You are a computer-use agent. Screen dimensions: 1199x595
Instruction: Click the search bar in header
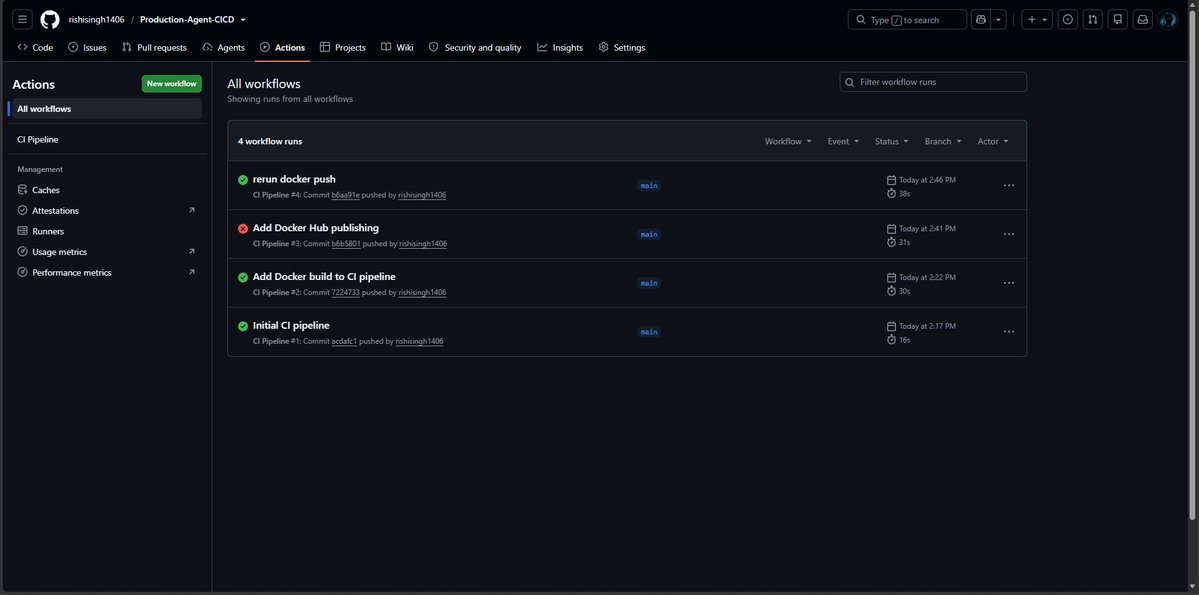(x=907, y=19)
